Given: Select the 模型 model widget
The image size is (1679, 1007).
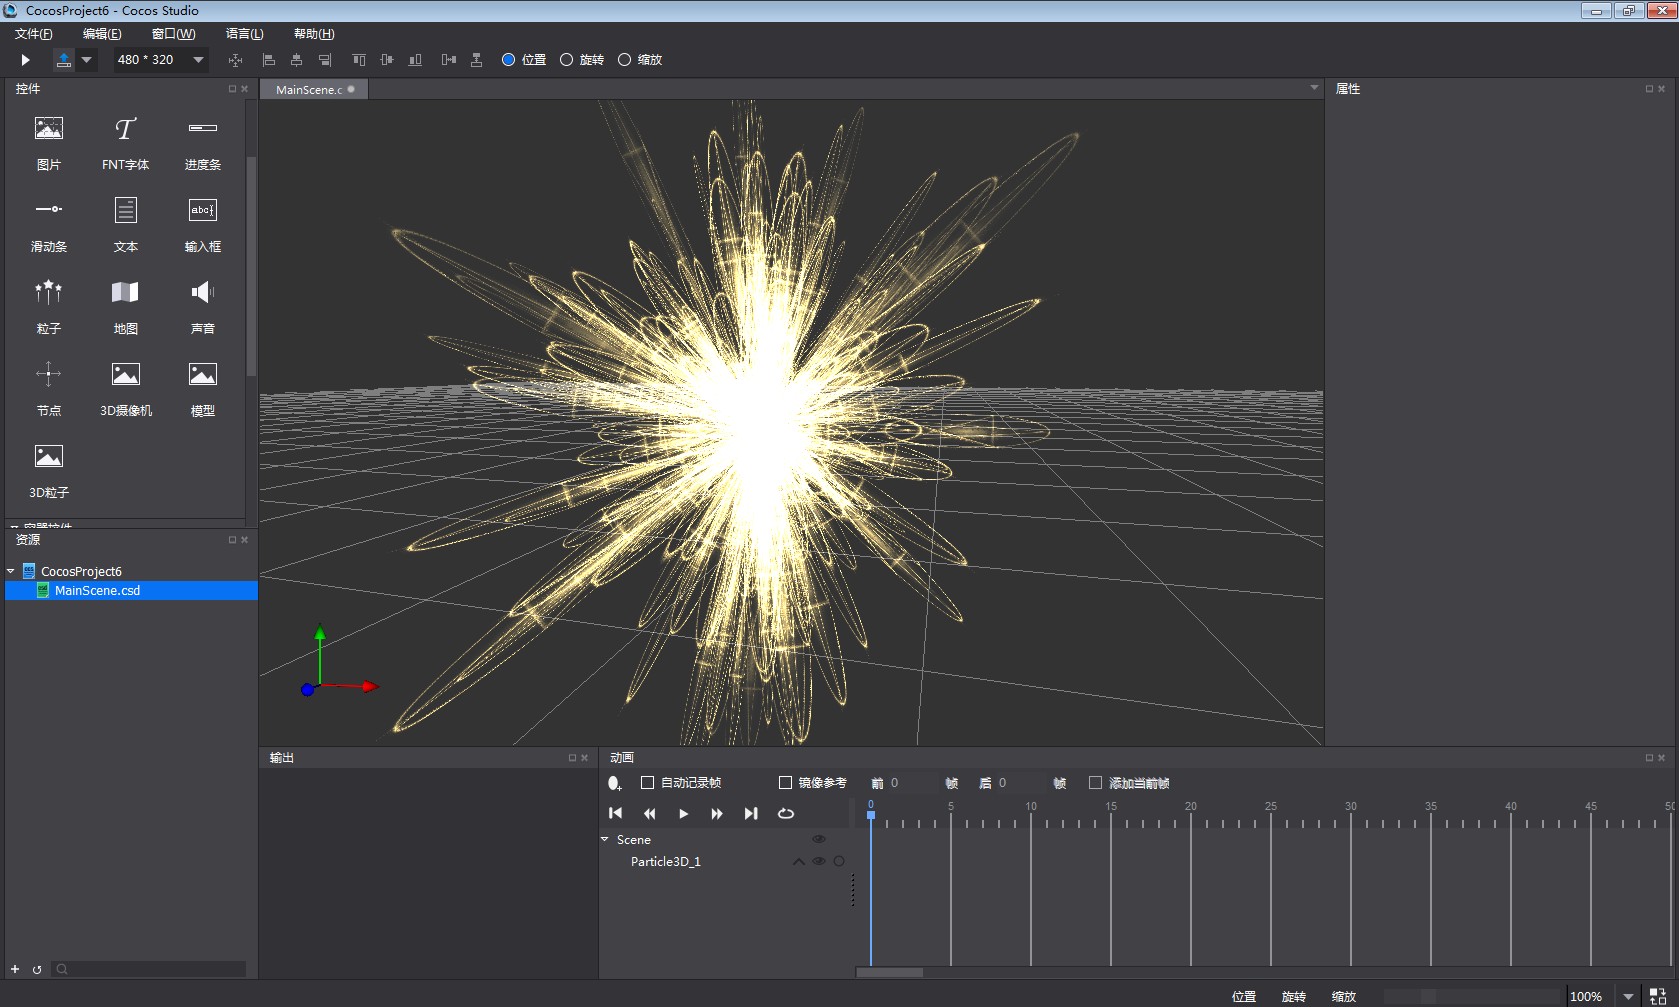Looking at the screenshot, I should [x=203, y=389].
